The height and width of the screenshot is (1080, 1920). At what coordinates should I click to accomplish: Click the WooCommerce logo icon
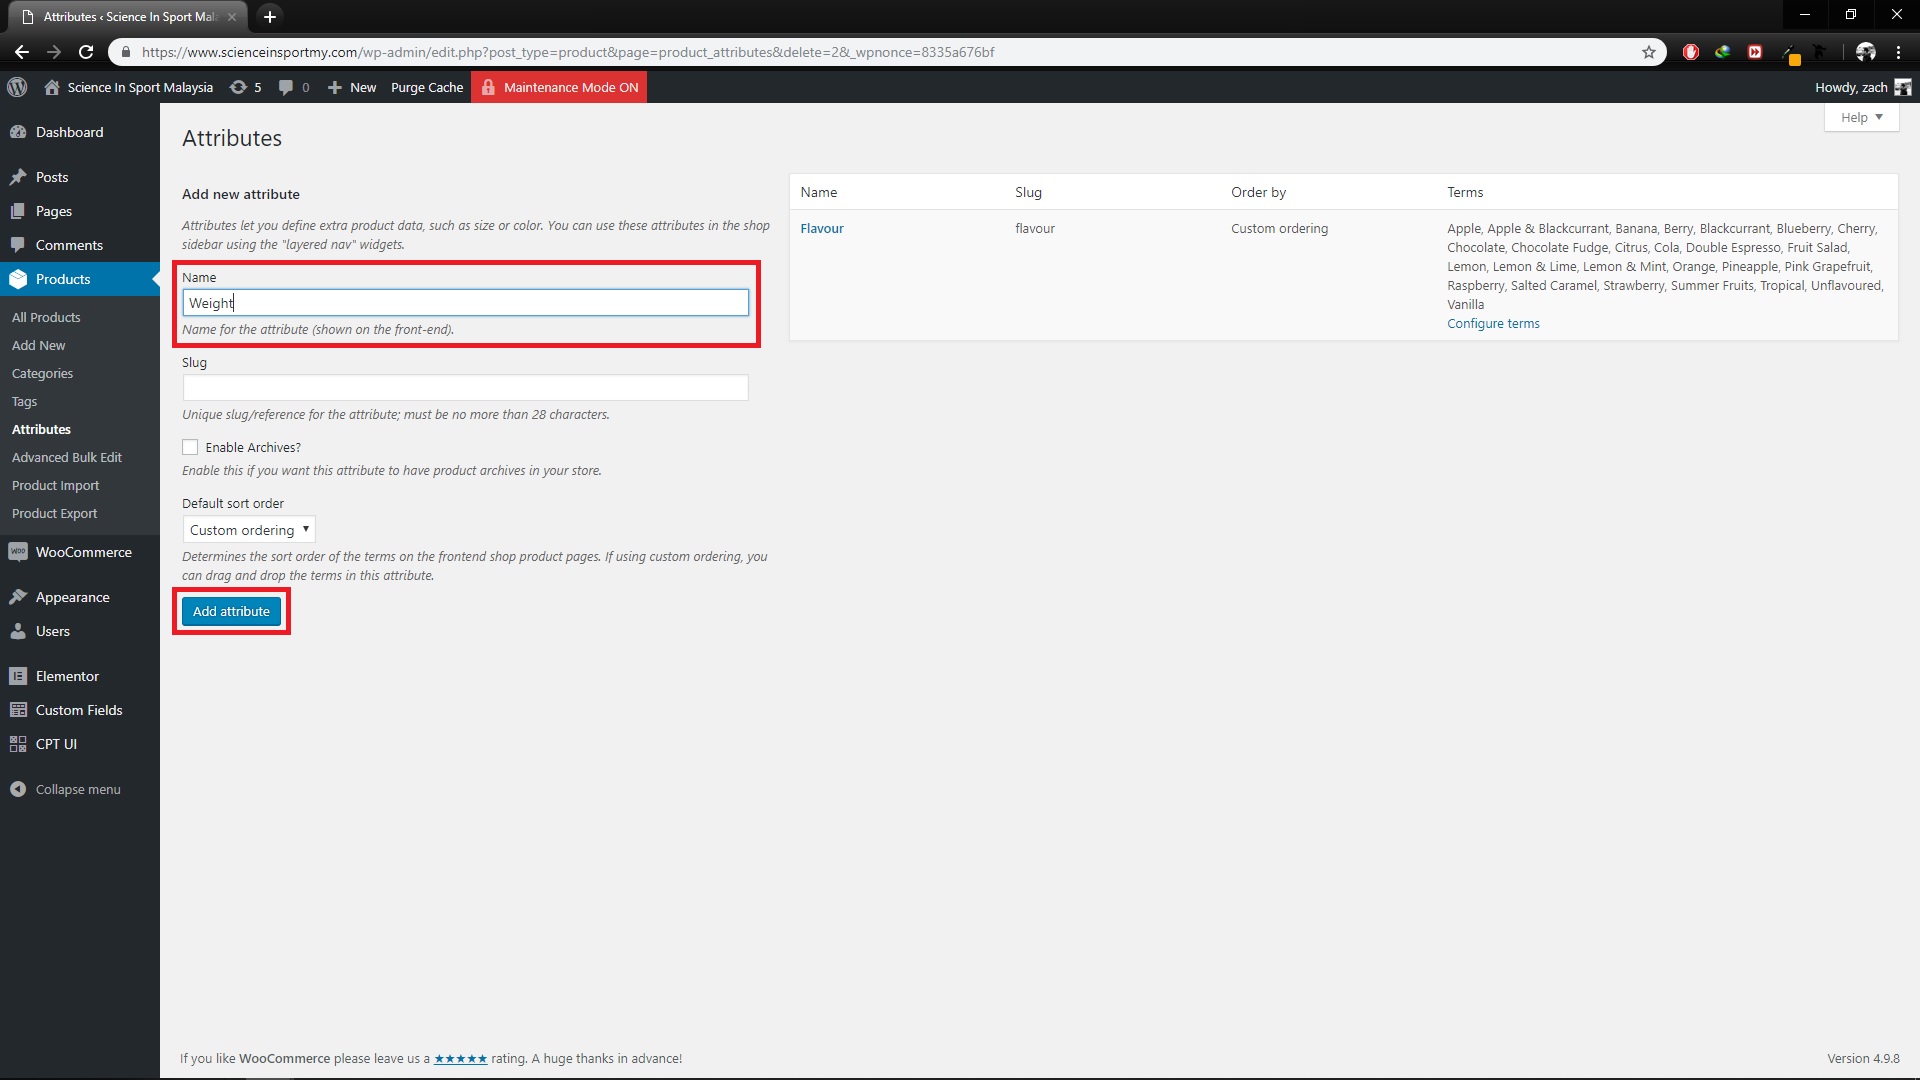[x=18, y=552]
